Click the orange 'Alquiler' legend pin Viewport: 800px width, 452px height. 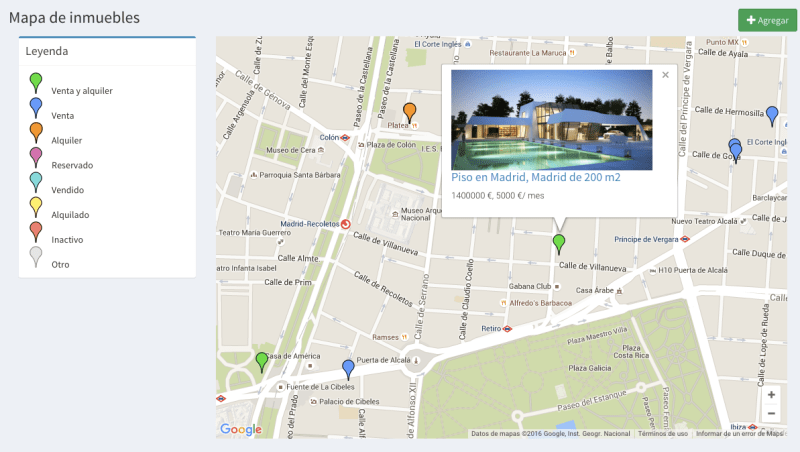[x=36, y=132]
